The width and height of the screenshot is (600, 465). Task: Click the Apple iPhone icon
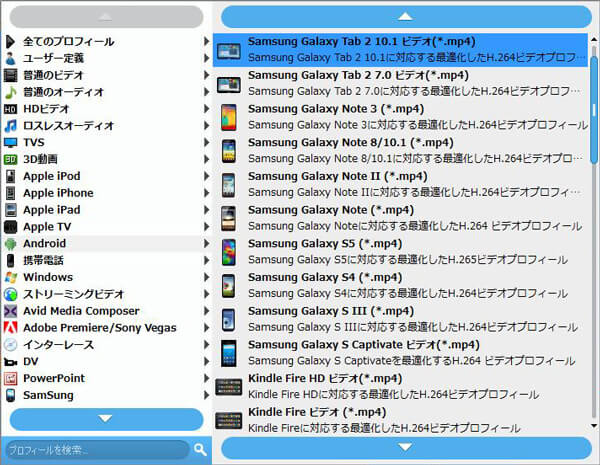(10, 193)
